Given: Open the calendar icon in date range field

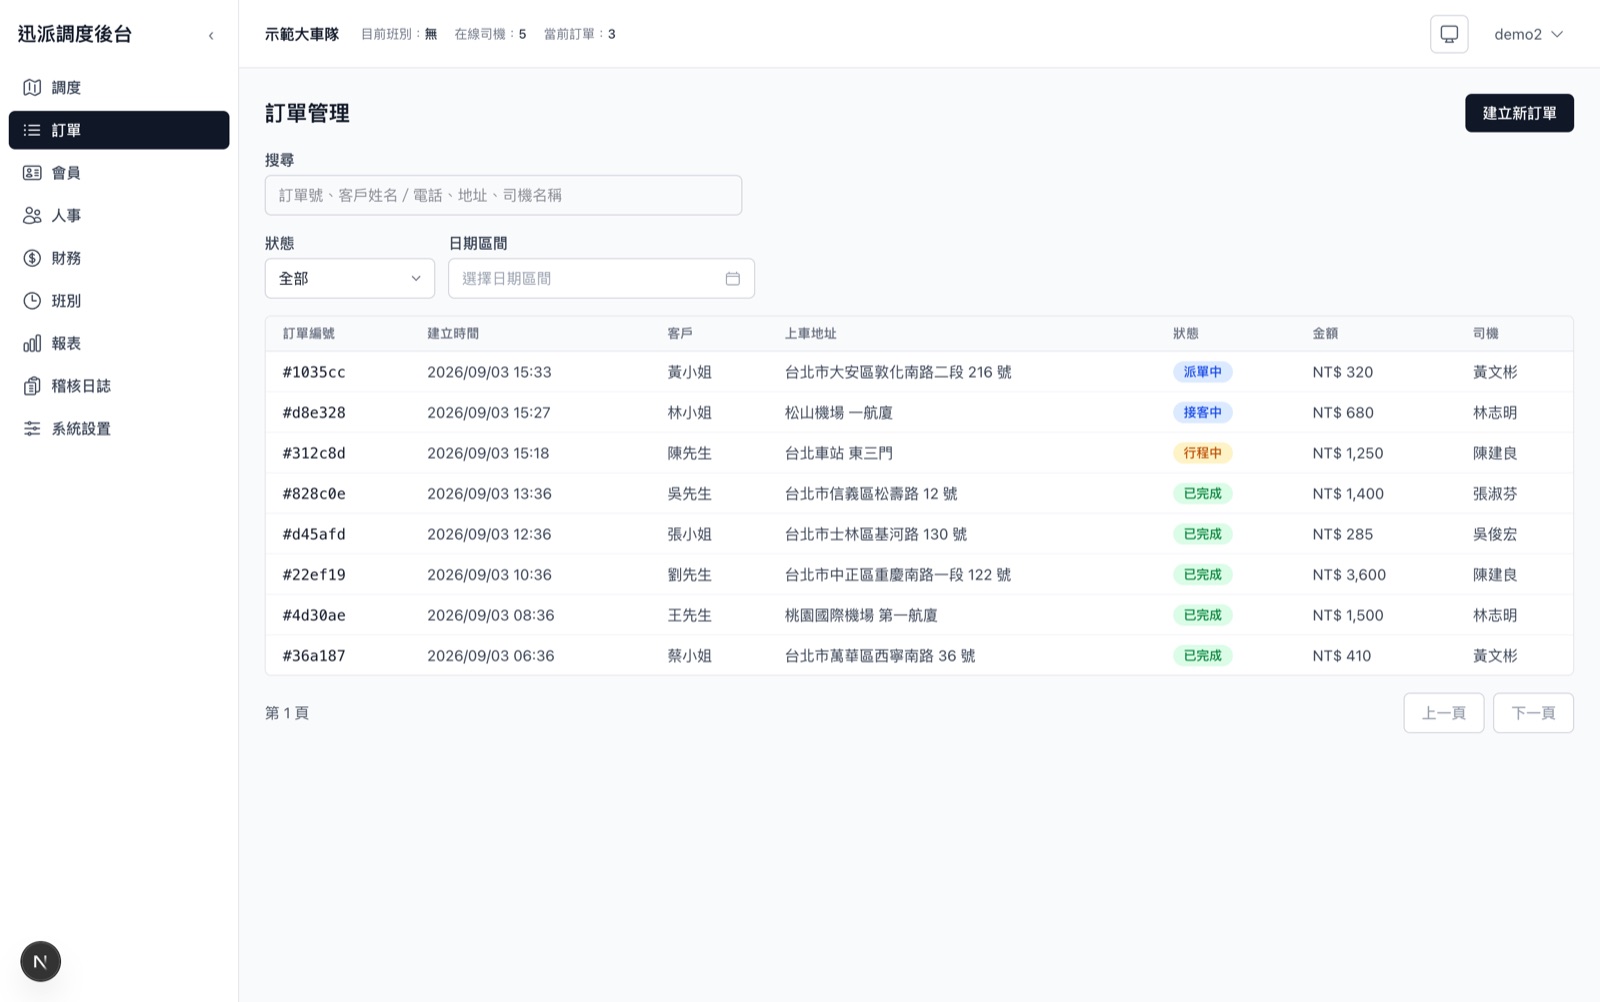Looking at the screenshot, I should [733, 279].
